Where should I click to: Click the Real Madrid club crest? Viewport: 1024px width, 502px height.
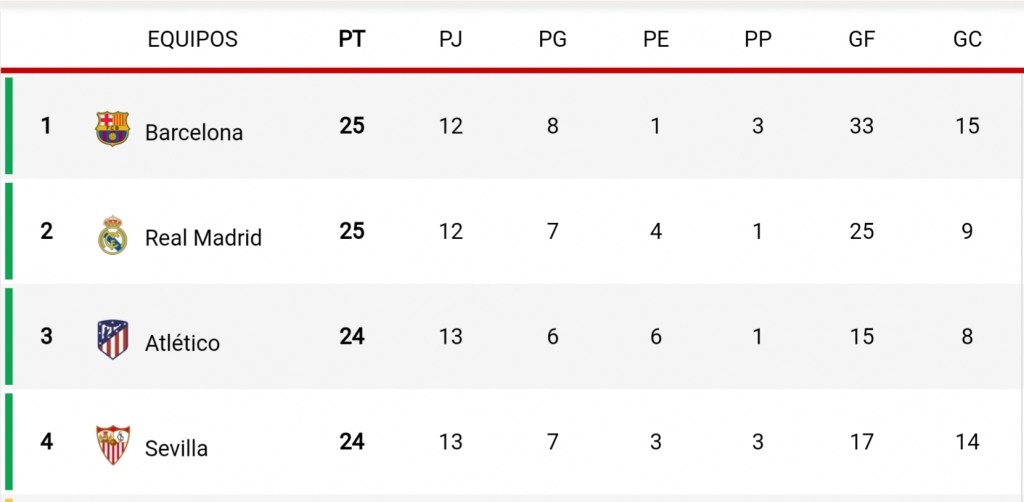point(112,235)
